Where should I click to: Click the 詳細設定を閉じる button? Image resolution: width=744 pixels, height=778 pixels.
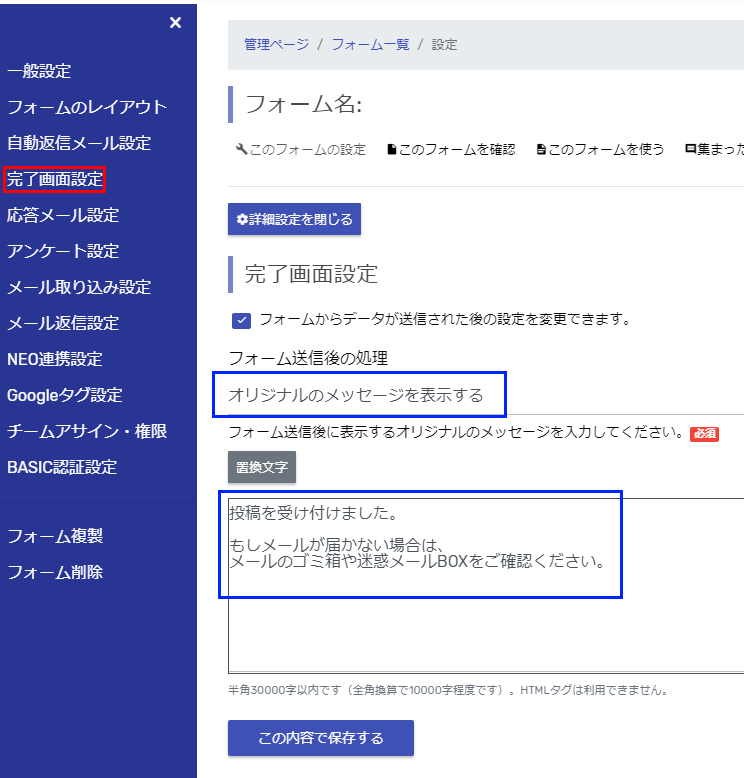(294, 219)
